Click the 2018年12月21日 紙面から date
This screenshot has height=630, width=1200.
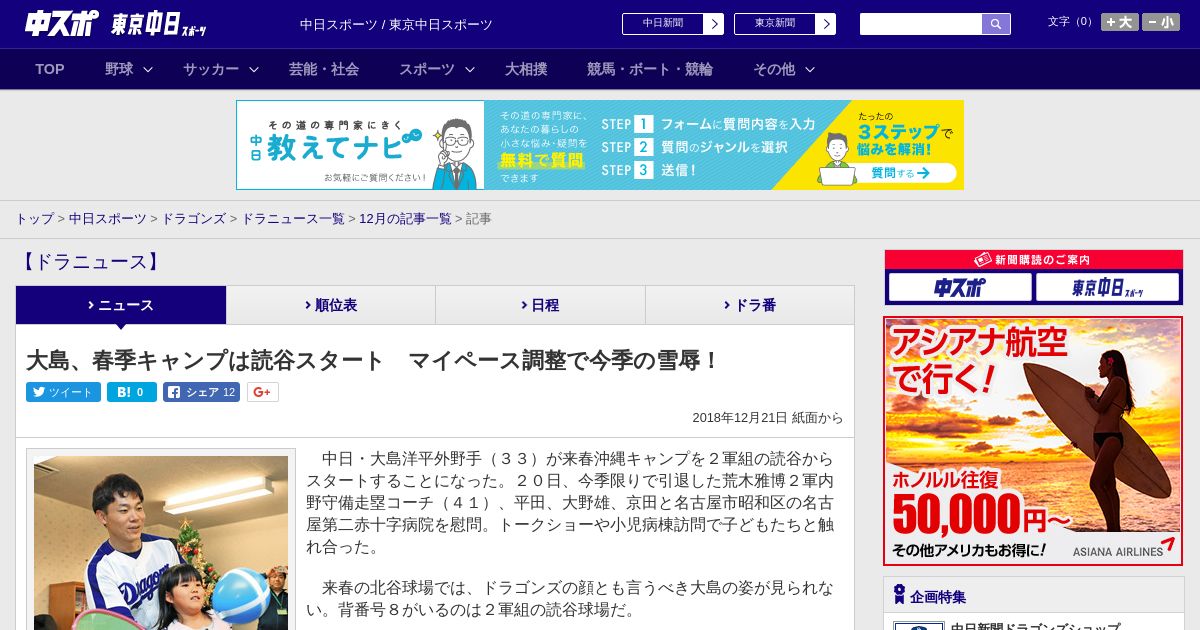point(768,418)
